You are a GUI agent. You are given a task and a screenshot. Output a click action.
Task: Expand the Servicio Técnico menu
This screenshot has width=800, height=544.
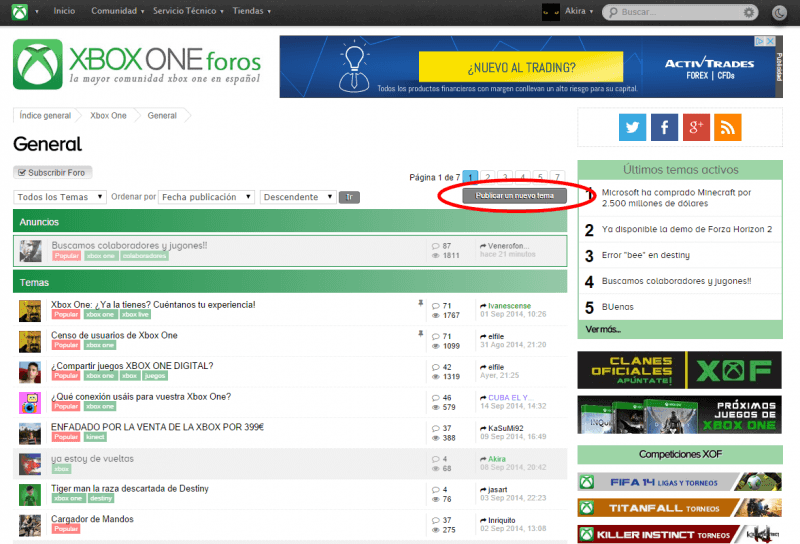click(x=188, y=11)
